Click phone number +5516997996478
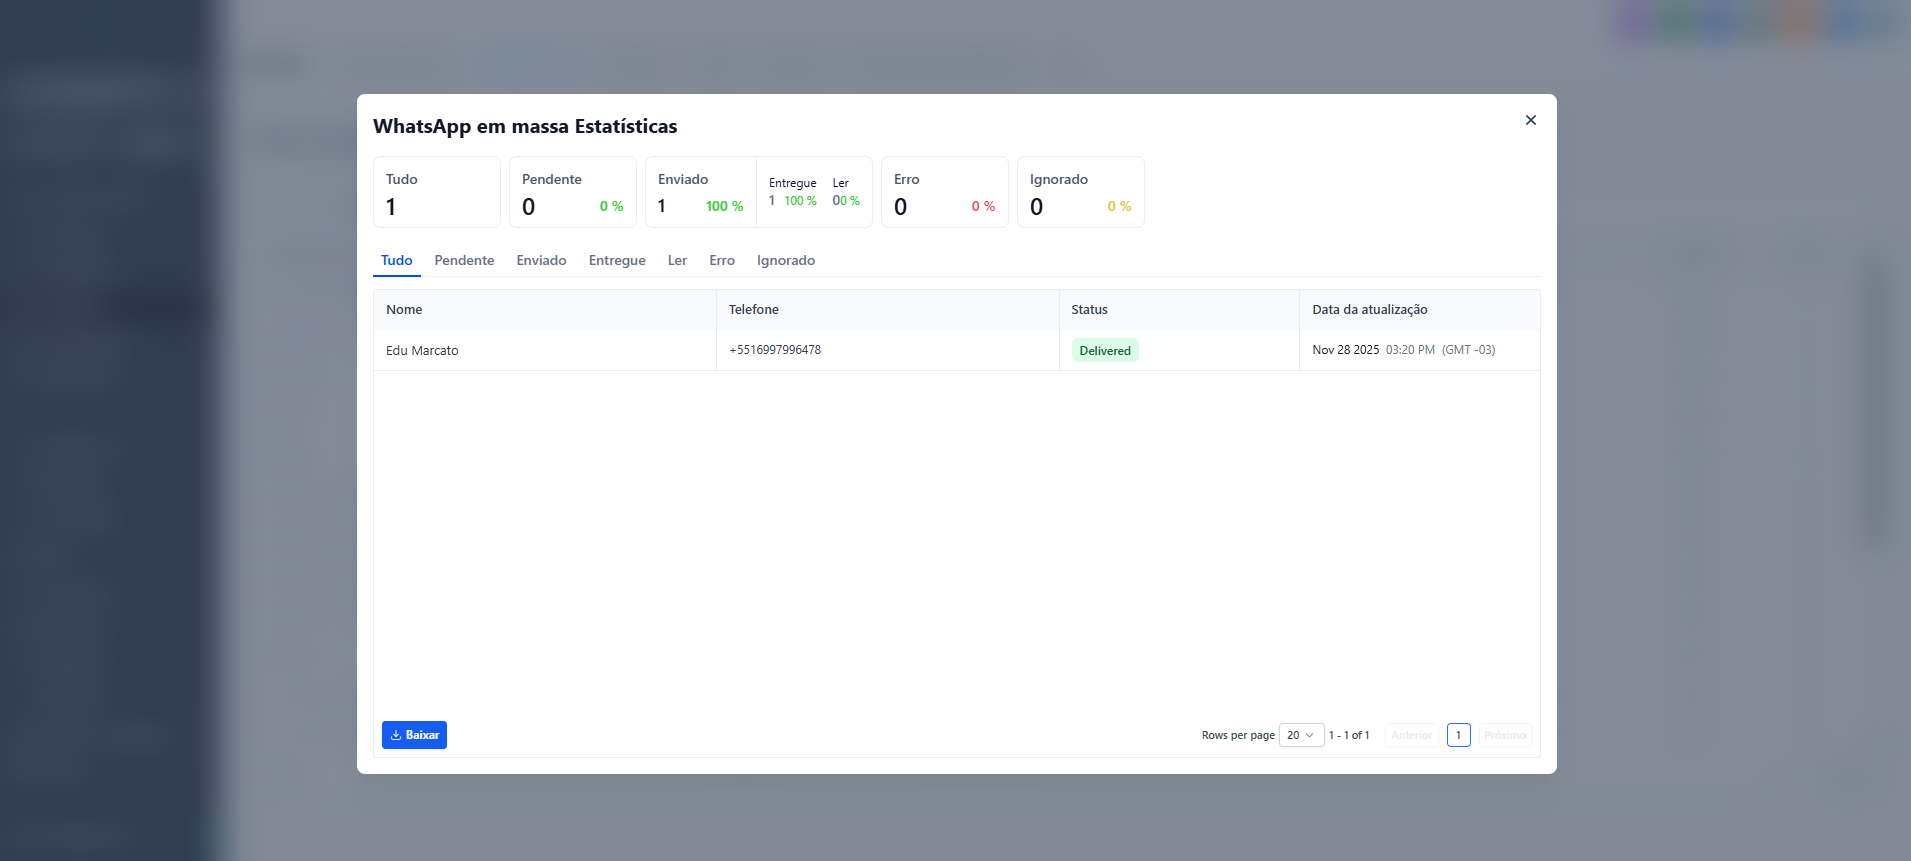1911x861 pixels. (x=775, y=350)
